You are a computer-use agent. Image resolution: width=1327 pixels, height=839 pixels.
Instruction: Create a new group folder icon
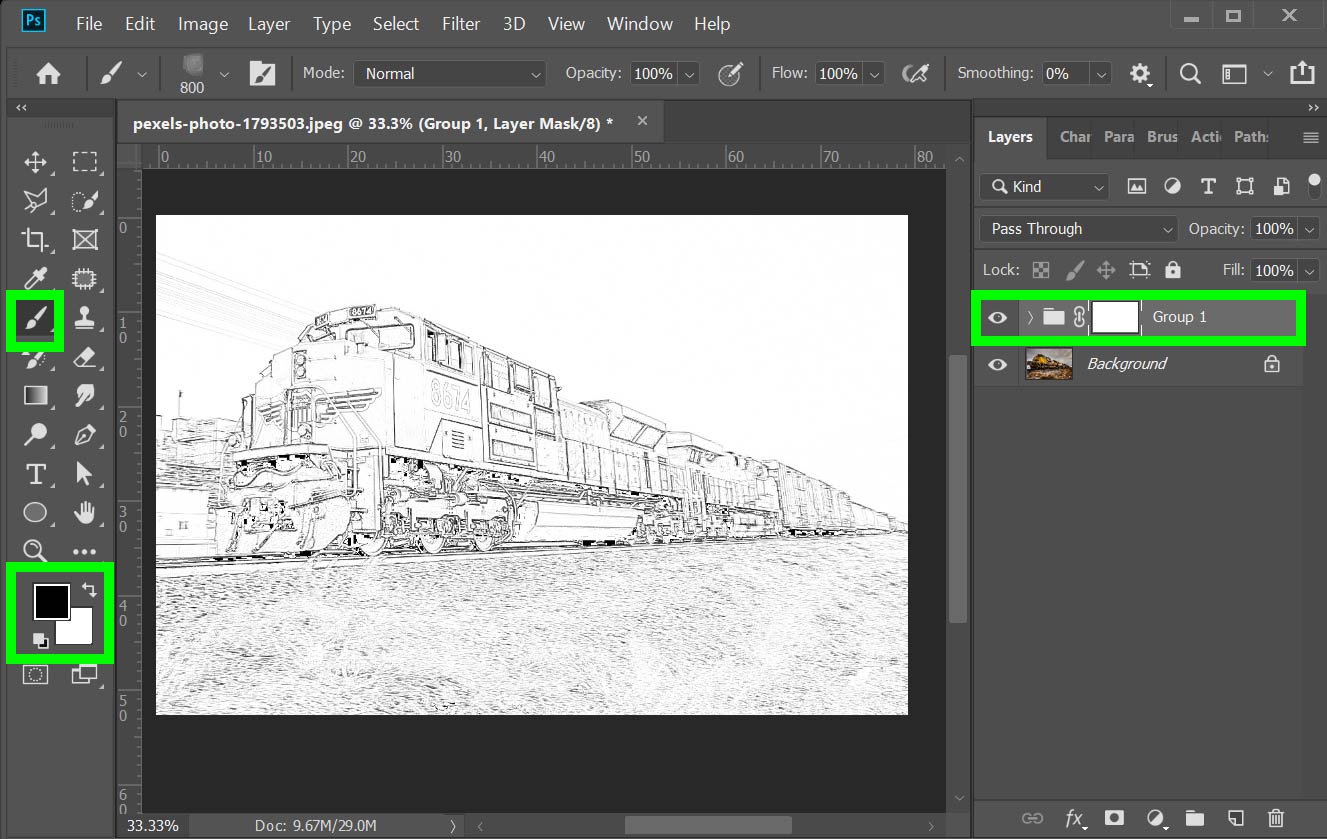click(1194, 818)
